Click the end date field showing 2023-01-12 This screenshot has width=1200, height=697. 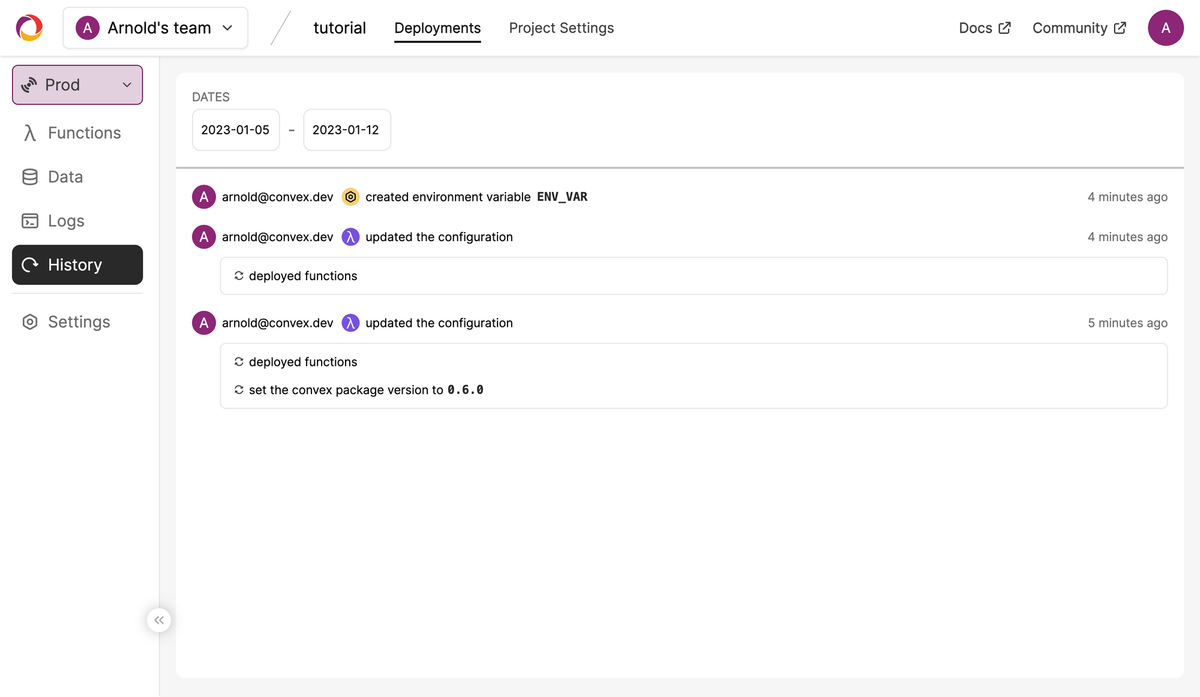[346, 129]
